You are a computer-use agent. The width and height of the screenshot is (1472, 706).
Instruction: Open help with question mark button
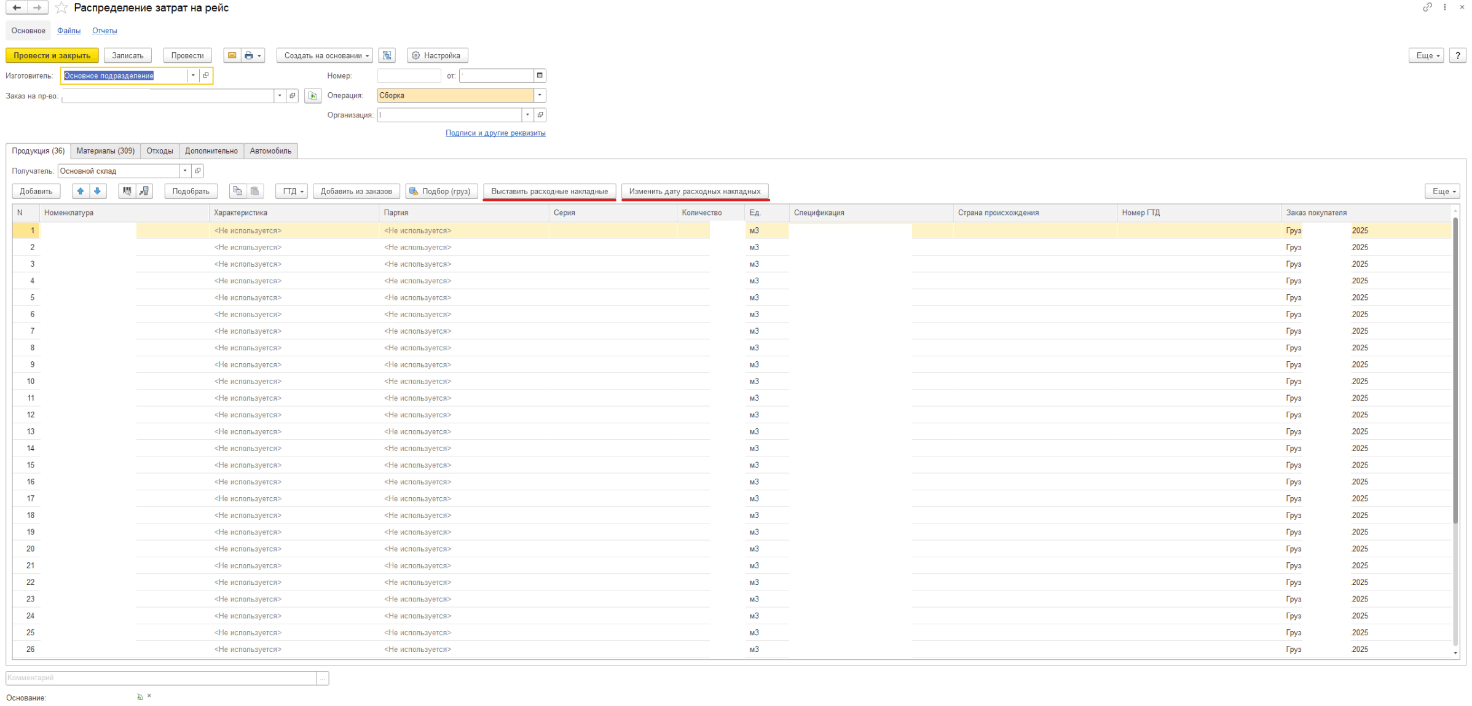click(1458, 56)
